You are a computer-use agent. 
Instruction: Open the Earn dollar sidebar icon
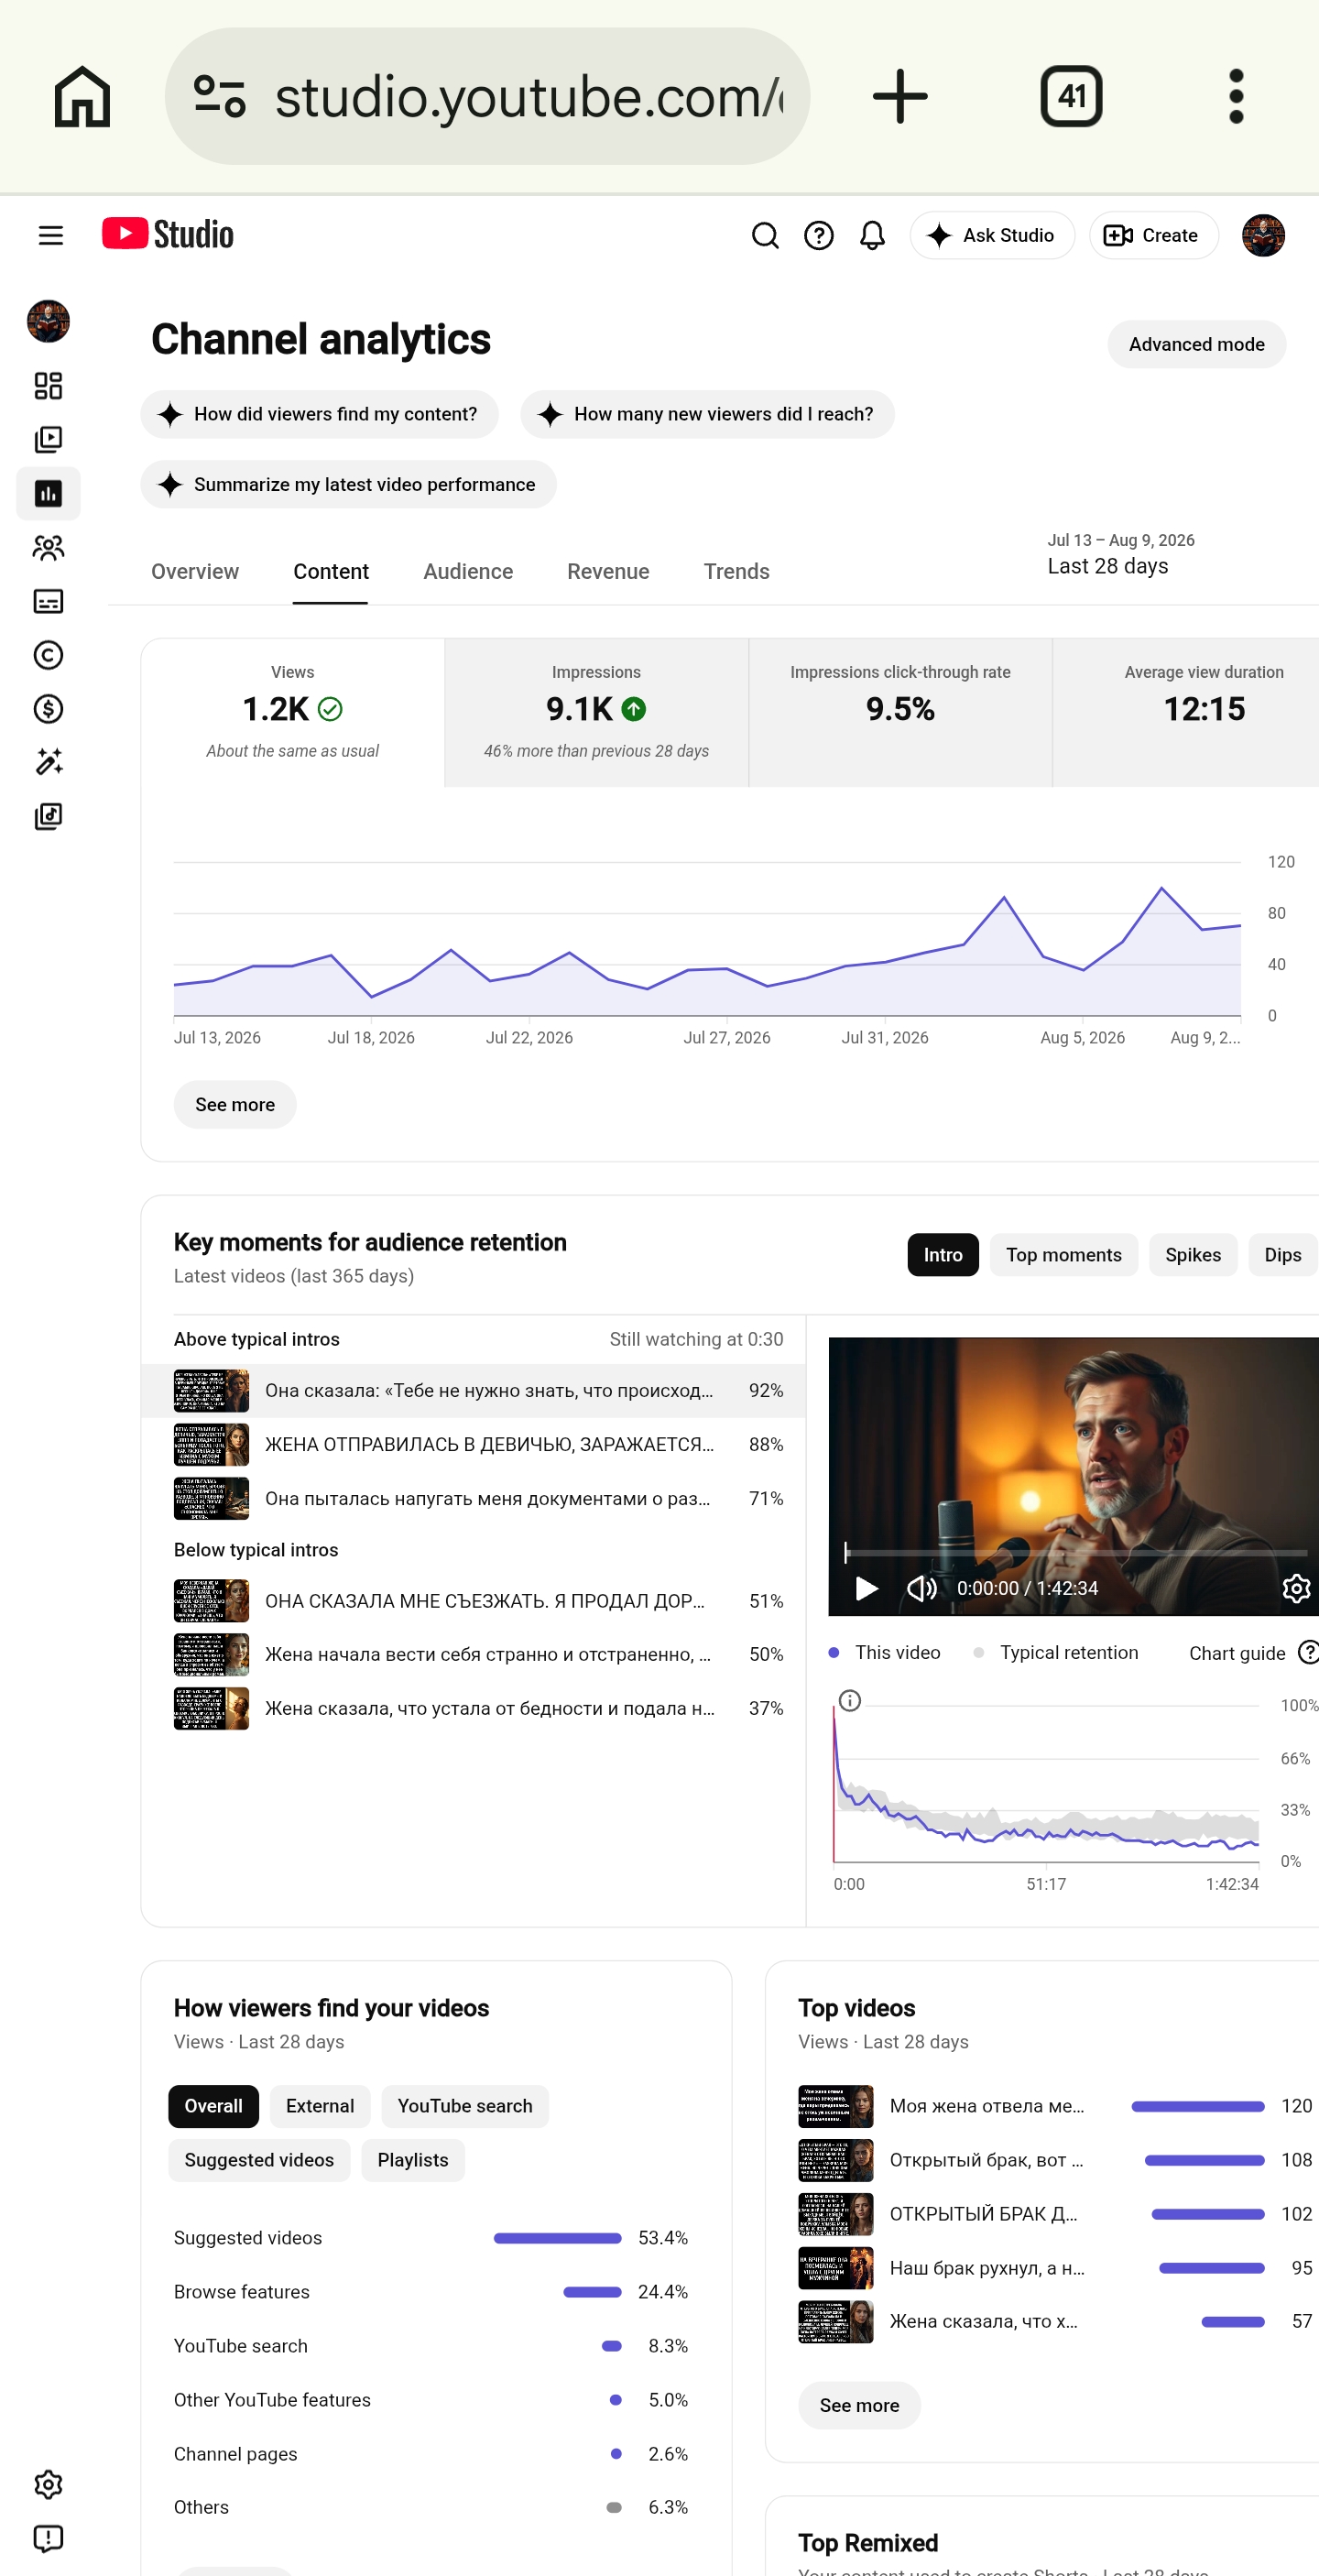click(48, 709)
